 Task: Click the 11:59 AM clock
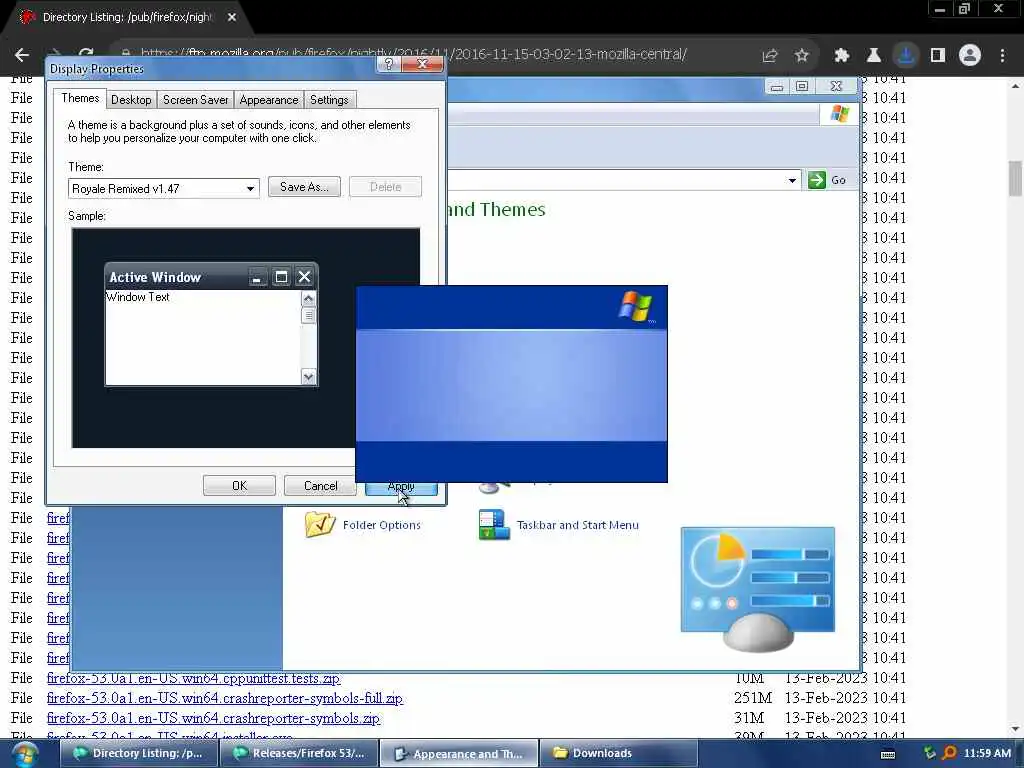pyautogui.click(x=987, y=753)
